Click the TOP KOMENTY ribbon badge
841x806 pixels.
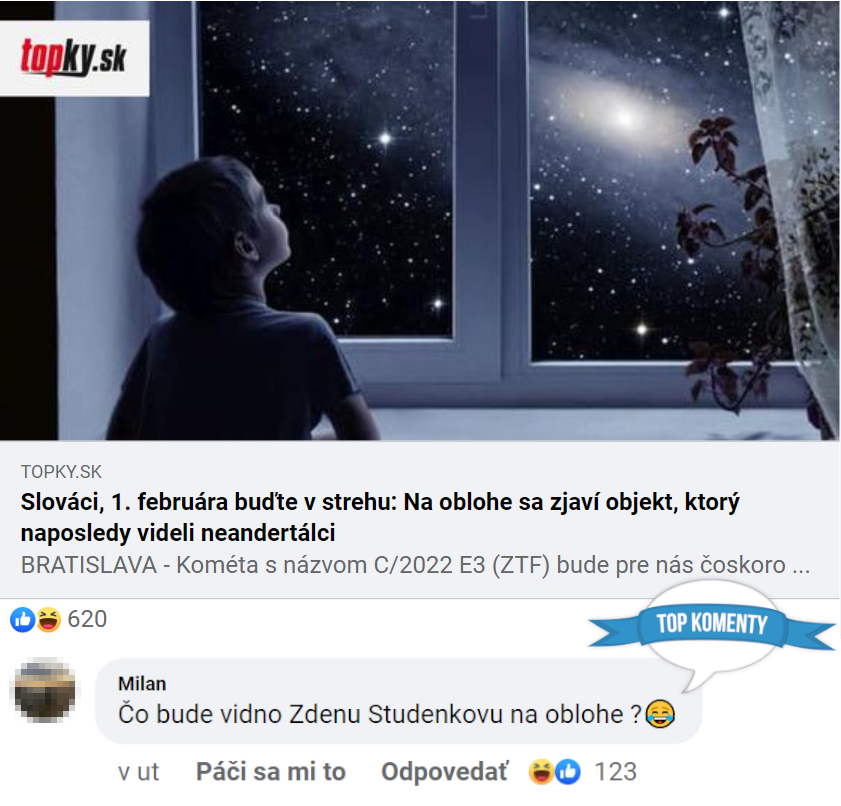(712, 624)
